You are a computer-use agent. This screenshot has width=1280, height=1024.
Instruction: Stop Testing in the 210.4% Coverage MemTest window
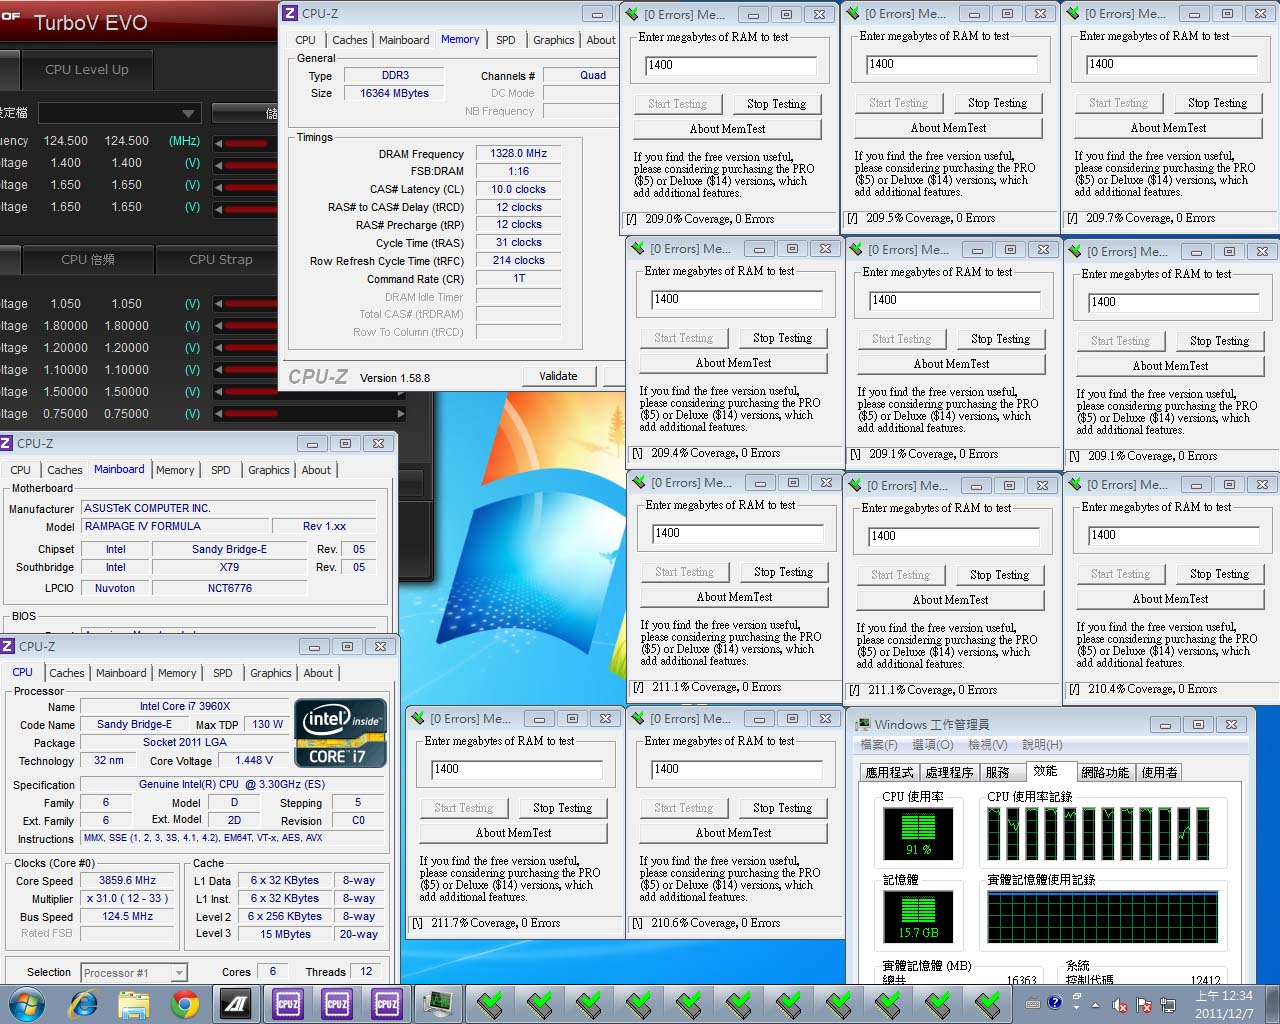(x=1219, y=574)
